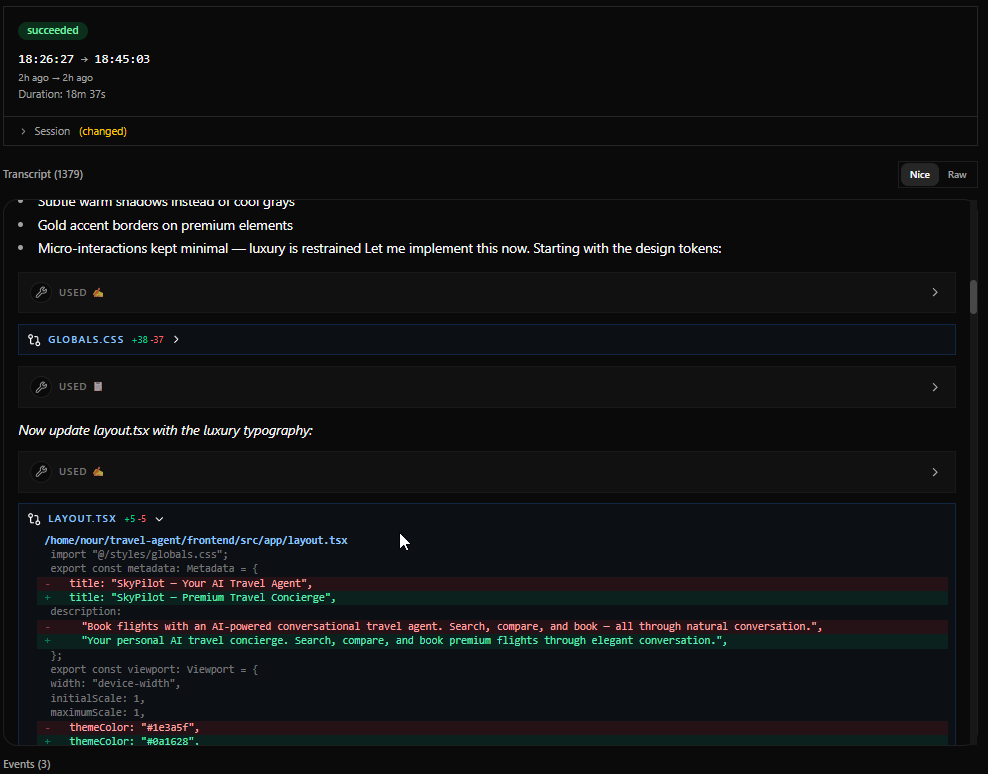Click the removed description line Book flights
Viewport: 988px width, 774px height.
(x=492, y=627)
